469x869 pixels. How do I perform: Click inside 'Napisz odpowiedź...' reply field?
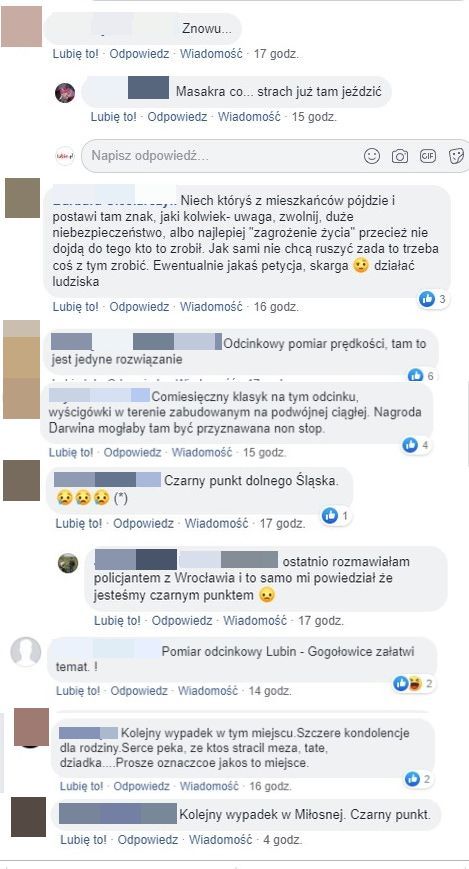222,156
